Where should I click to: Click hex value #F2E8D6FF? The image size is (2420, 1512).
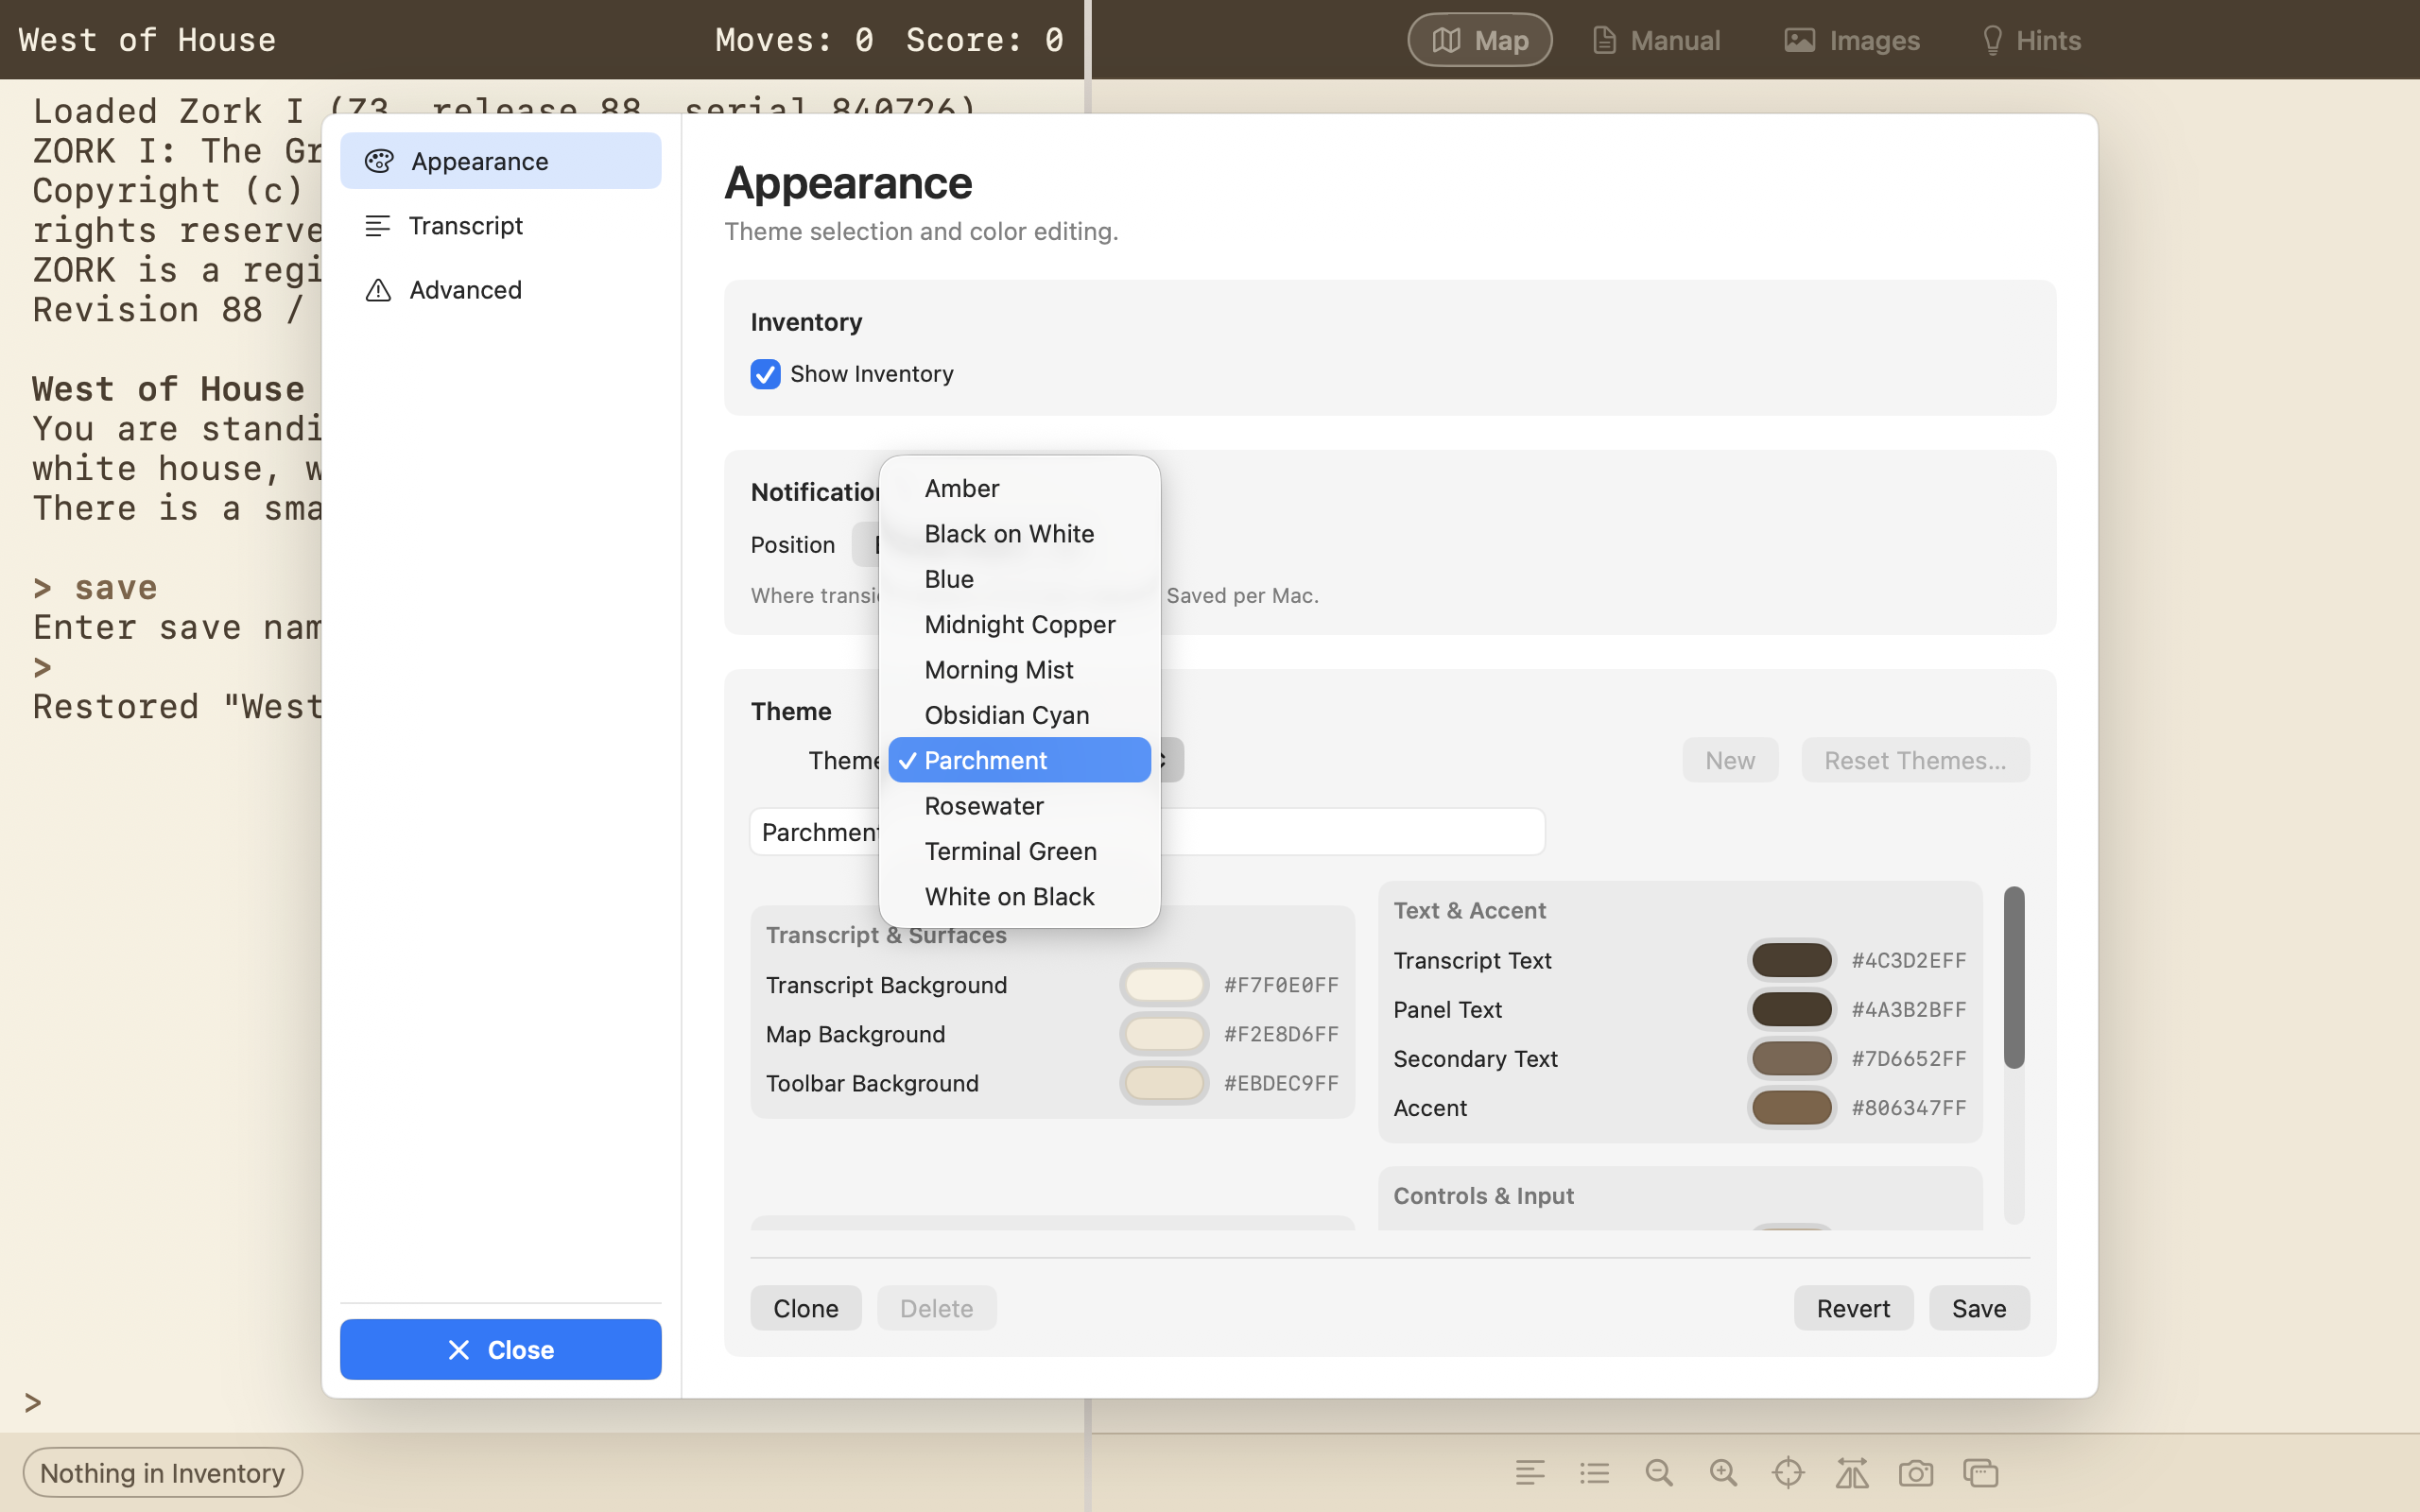[1281, 1034]
